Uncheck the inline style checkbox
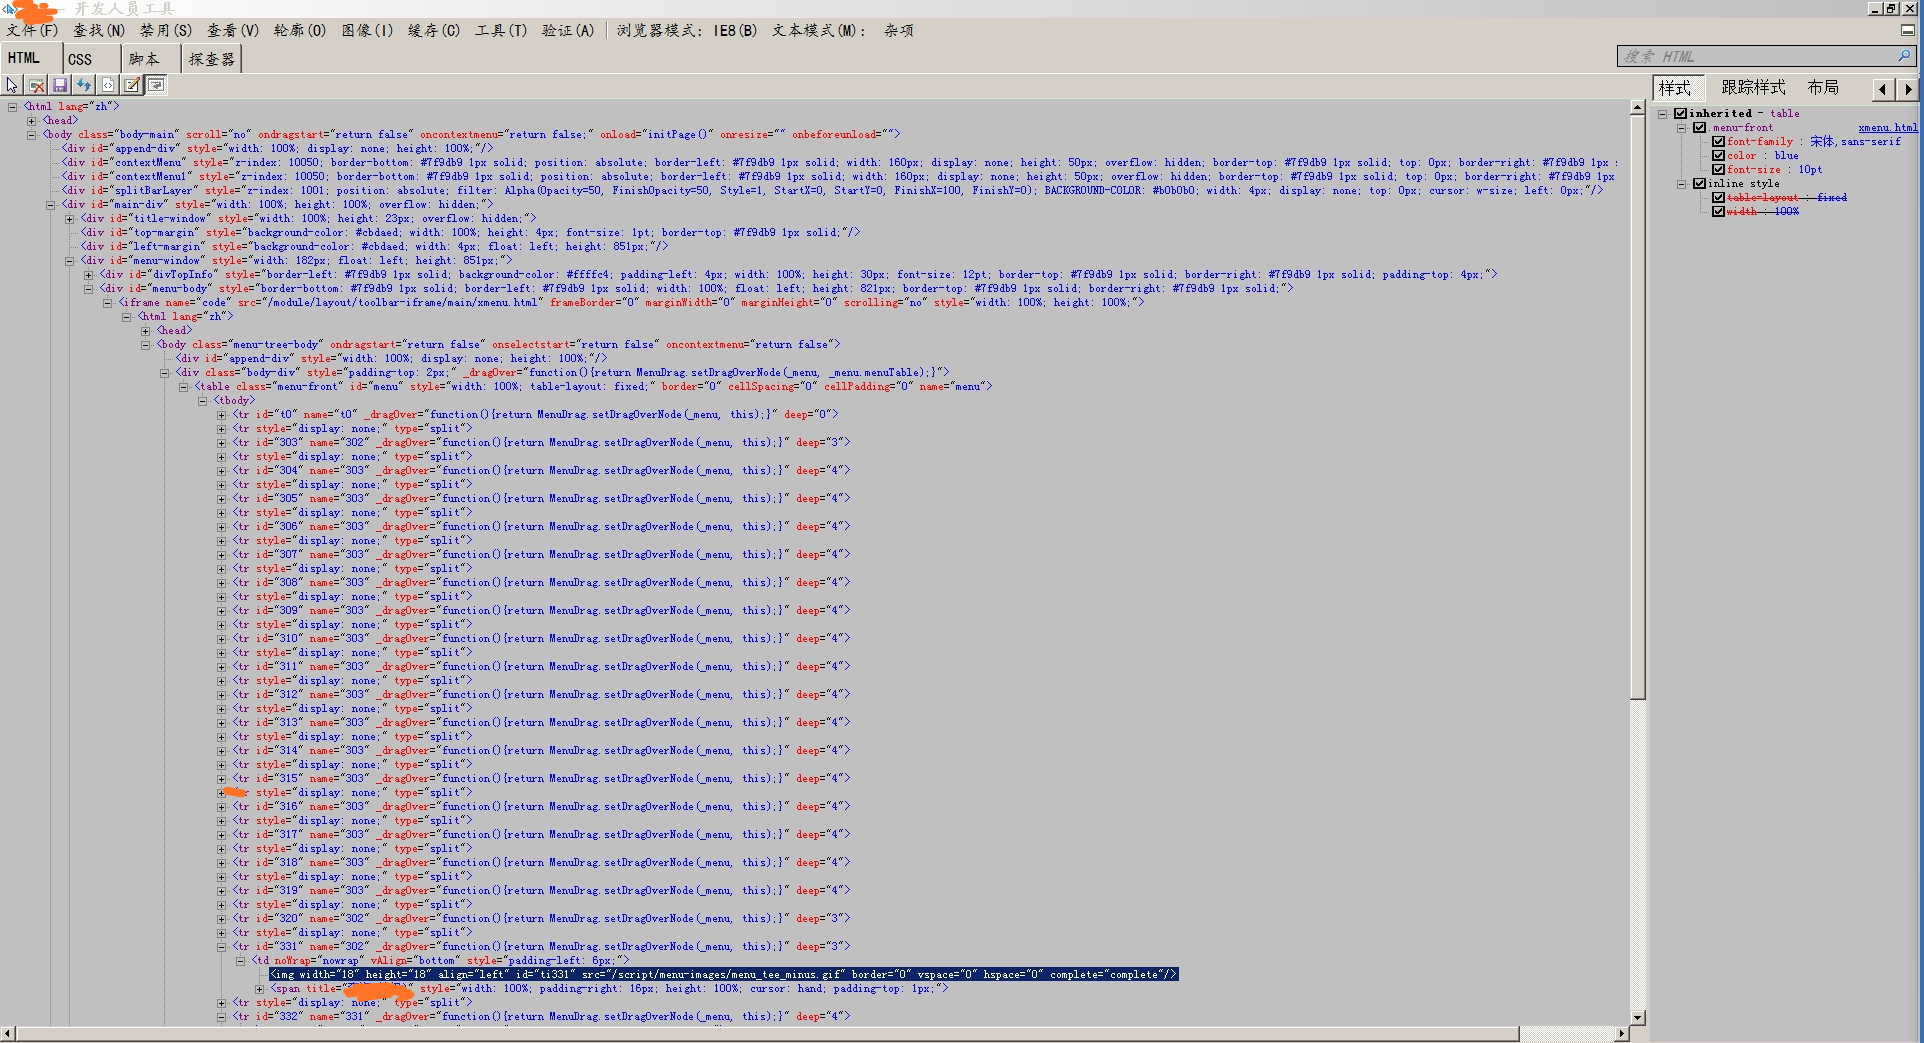 1700,184
